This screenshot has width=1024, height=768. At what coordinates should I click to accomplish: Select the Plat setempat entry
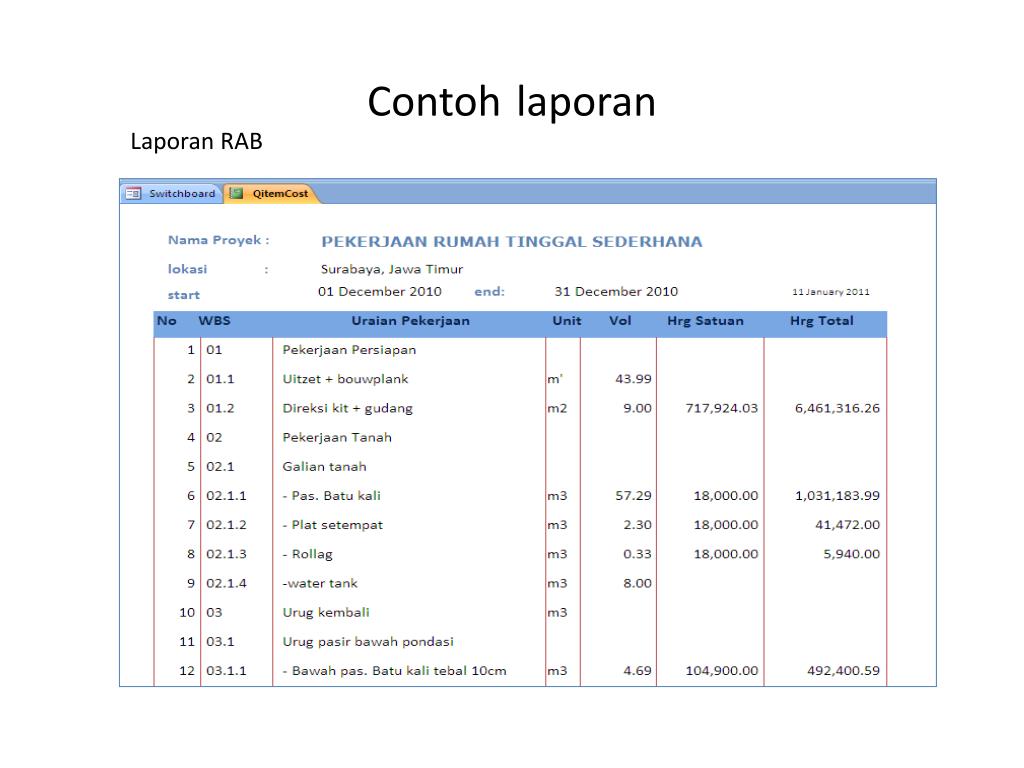pyautogui.click(x=332, y=525)
